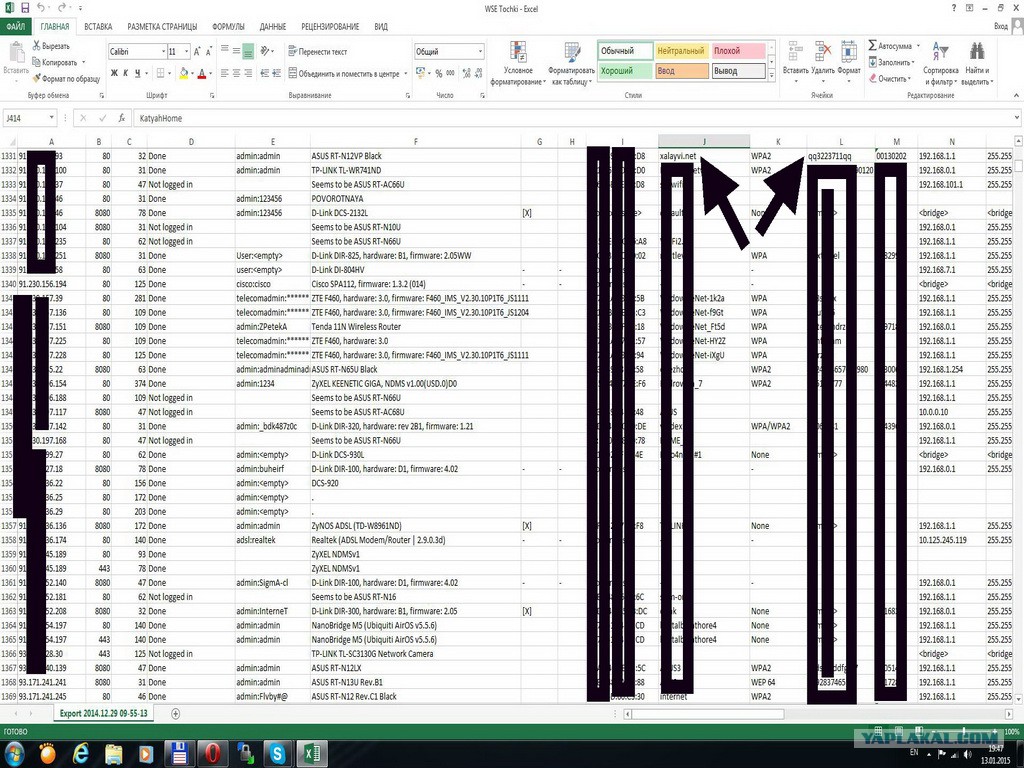Toggle Italic (К) formatting
This screenshot has width=1024, height=768.
click(125, 73)
